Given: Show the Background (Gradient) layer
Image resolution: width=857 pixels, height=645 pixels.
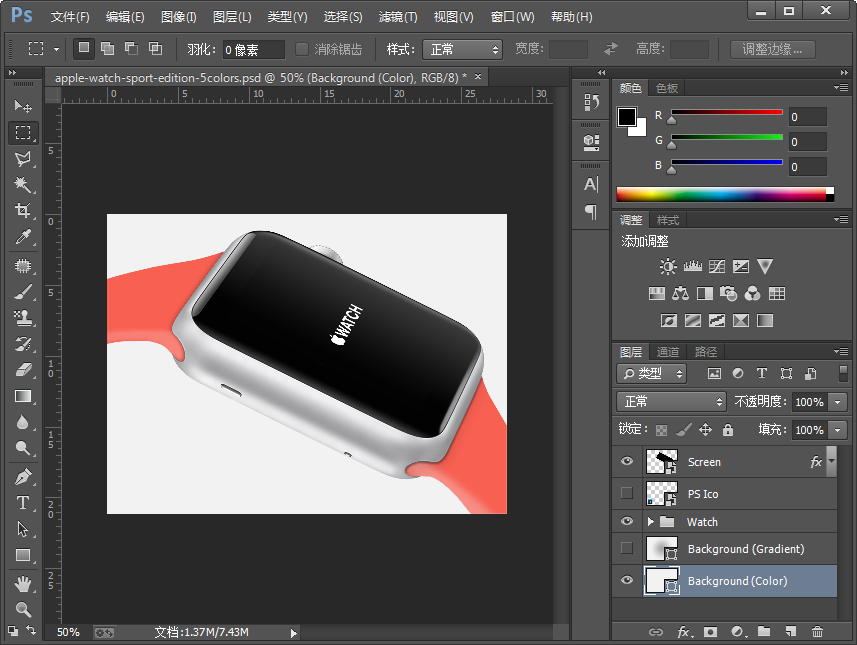Looking at the screenshot, I should coord(627,548).
